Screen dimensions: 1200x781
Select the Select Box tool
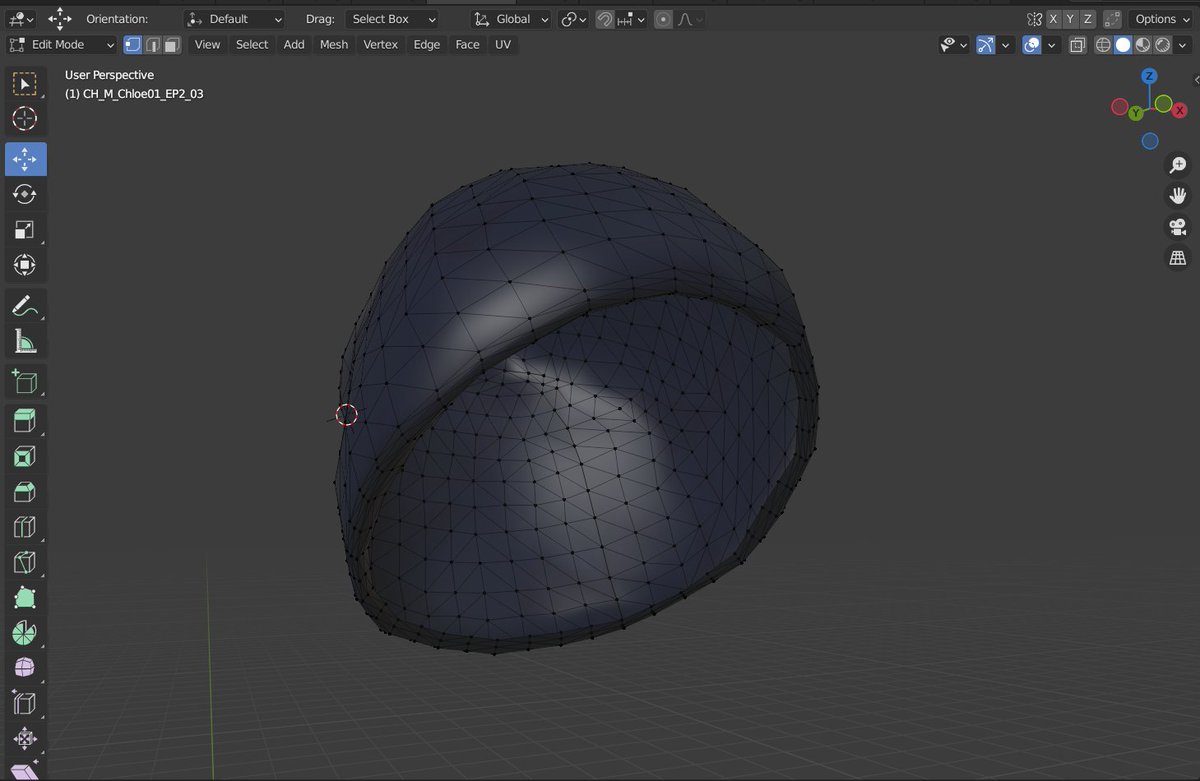click(x=25, y=84)
